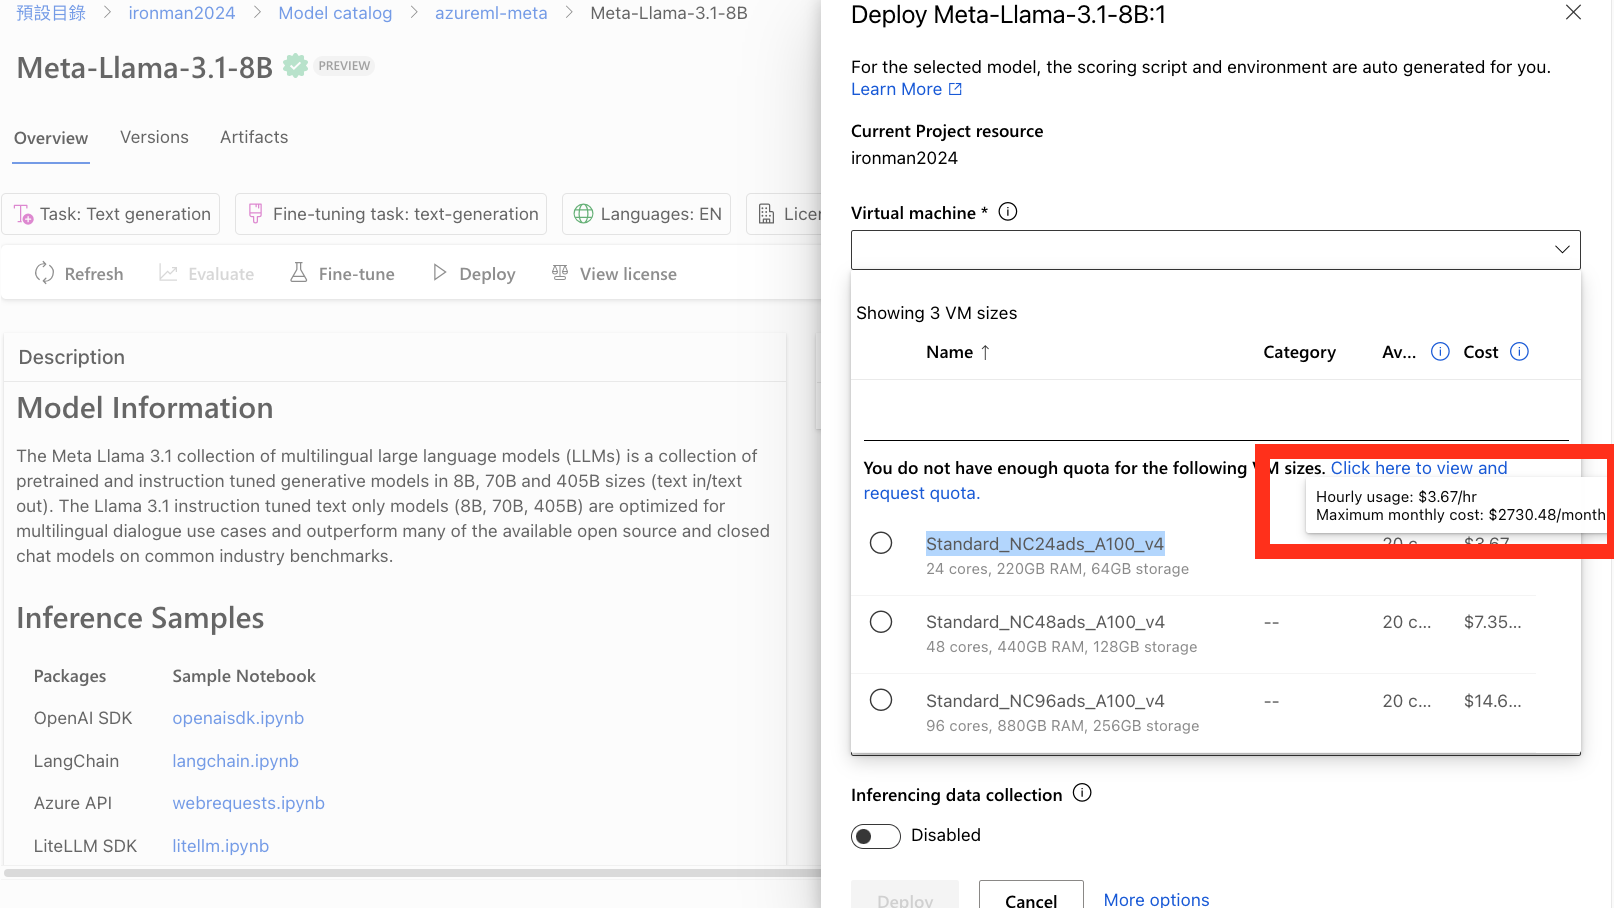Click the horizontal scrollbar below description
Screen dimensions: 1614x908
[411, 873]
